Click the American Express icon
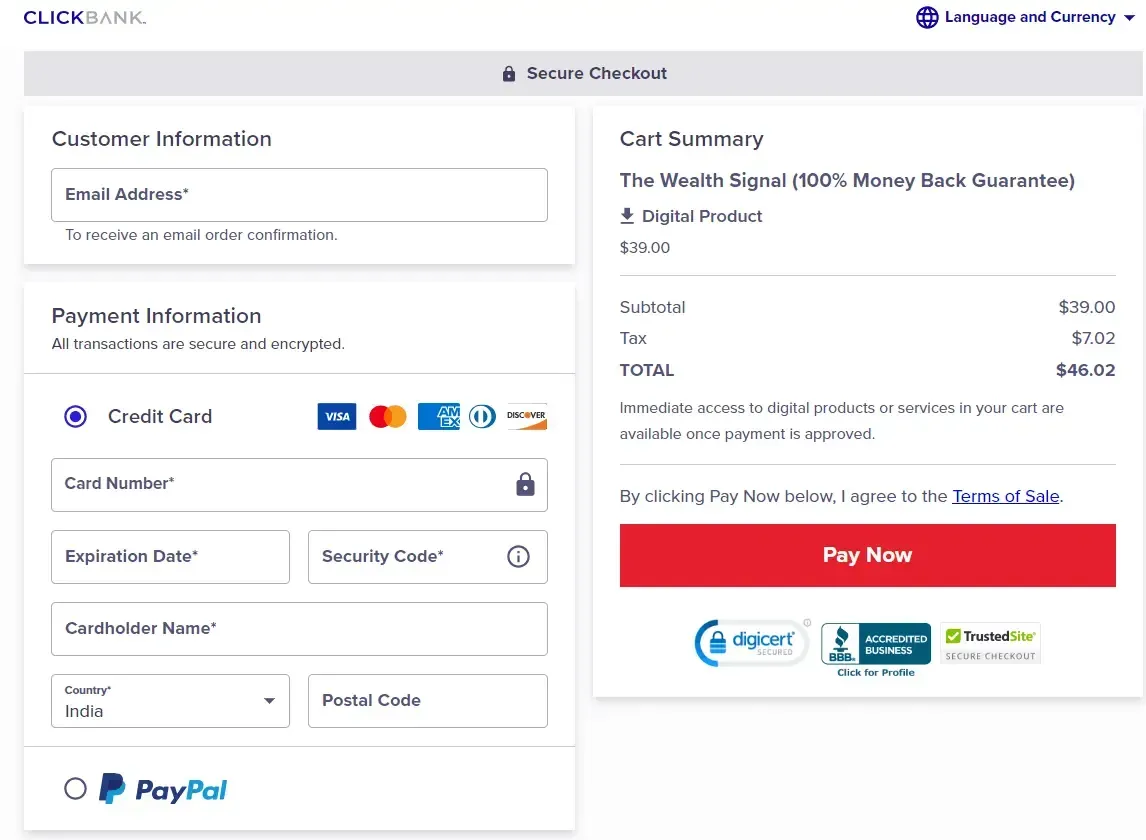The image size is (1146, 840). (438, 416)
